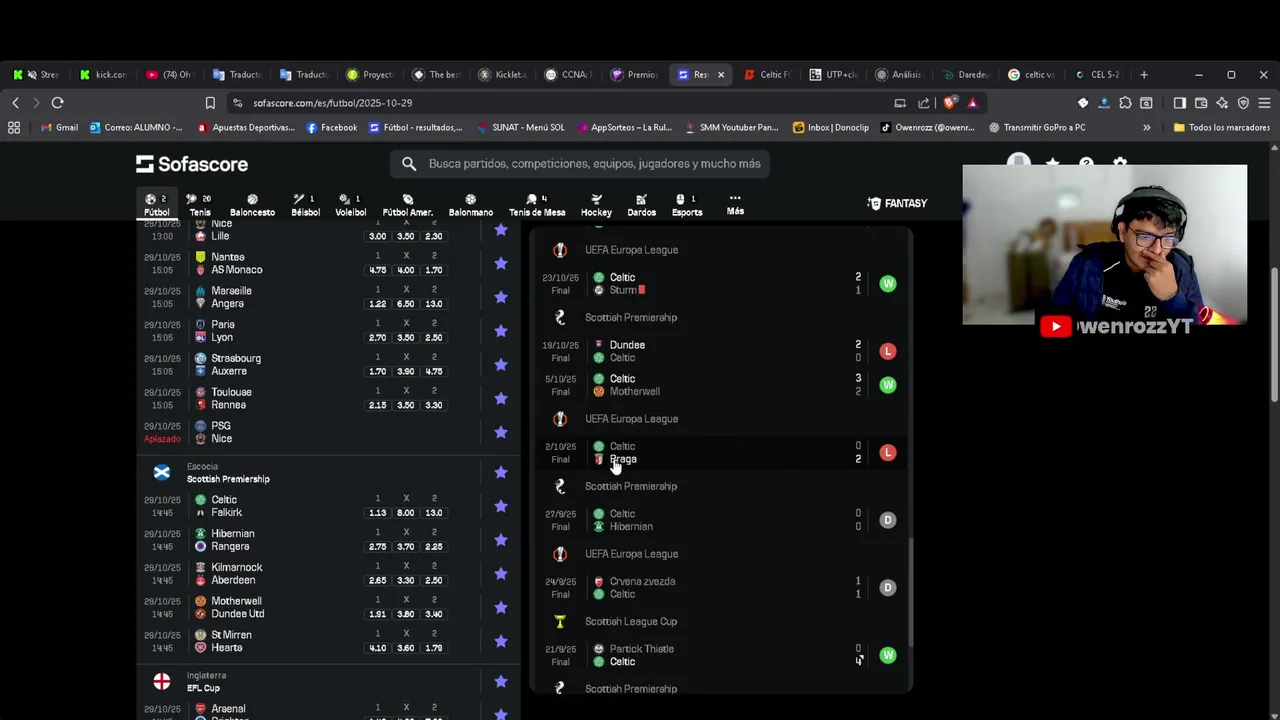Switch to the Daredevil browser tab
The width and height of the screenshot is (1280, 720).
(966, 75)
